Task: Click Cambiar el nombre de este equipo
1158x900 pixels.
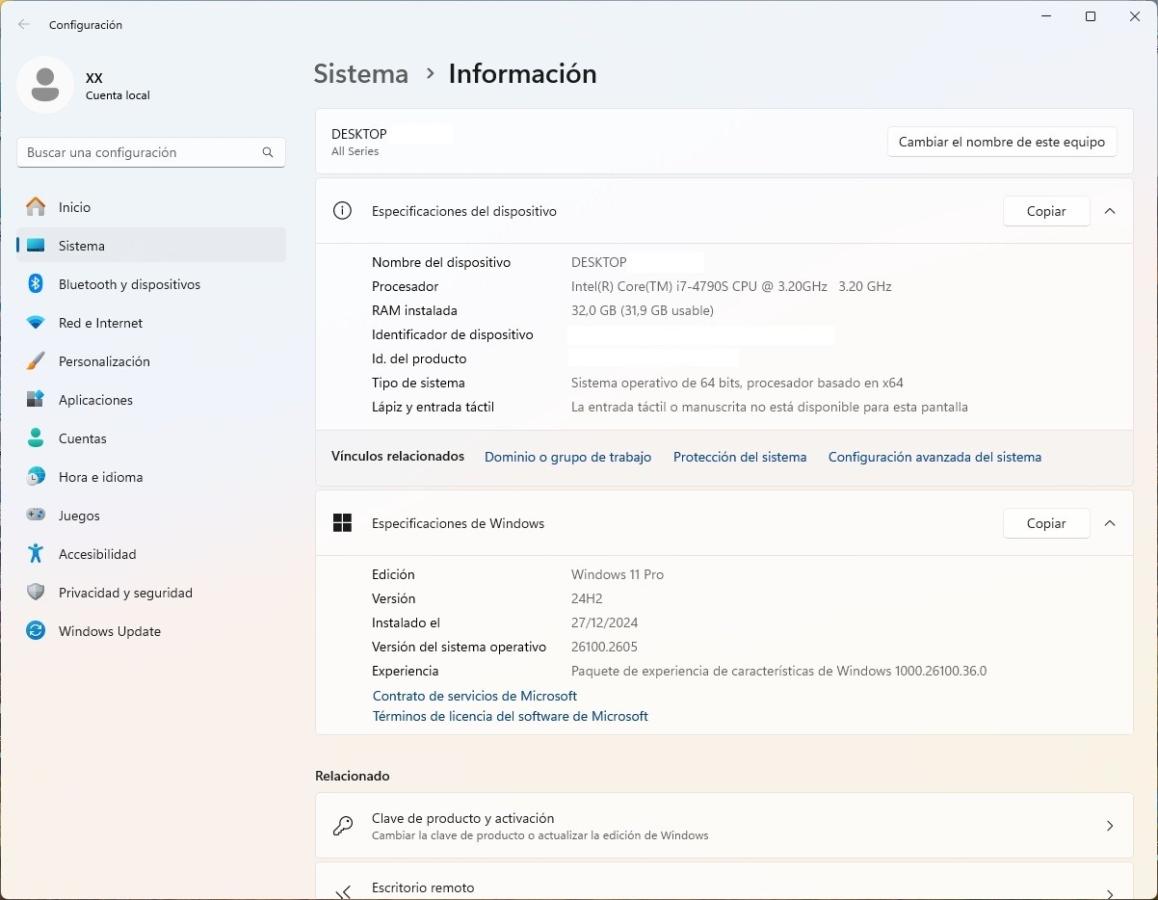Action: pyautogui.click(x=1001, y=142)
